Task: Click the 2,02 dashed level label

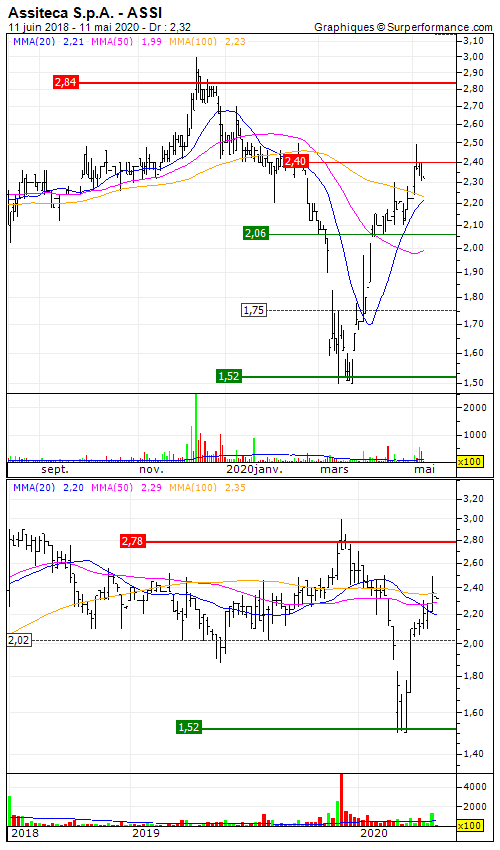Action: point(20,640)
